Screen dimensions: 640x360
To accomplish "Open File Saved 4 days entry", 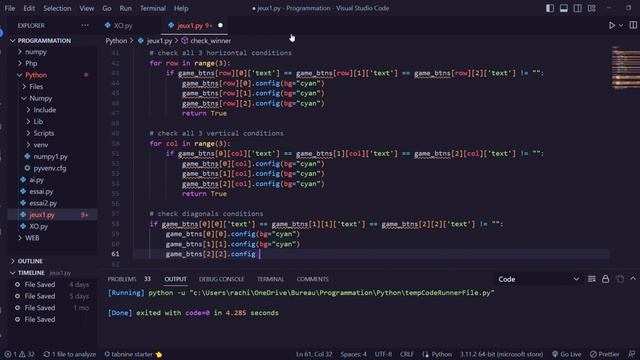I will click(53, 284).
